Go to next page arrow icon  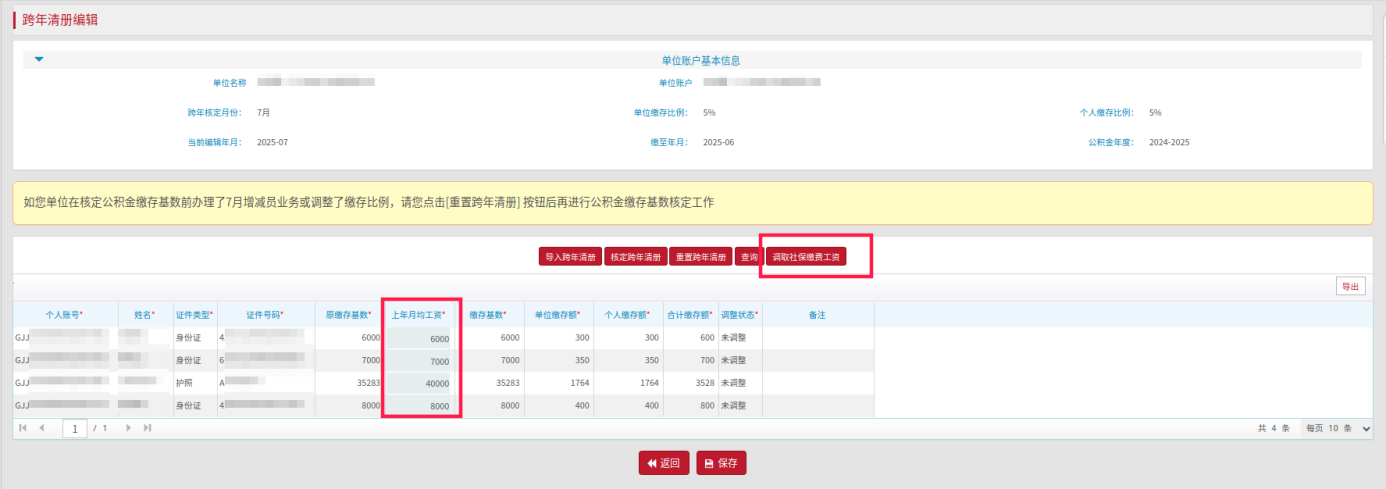coord(128,428)
